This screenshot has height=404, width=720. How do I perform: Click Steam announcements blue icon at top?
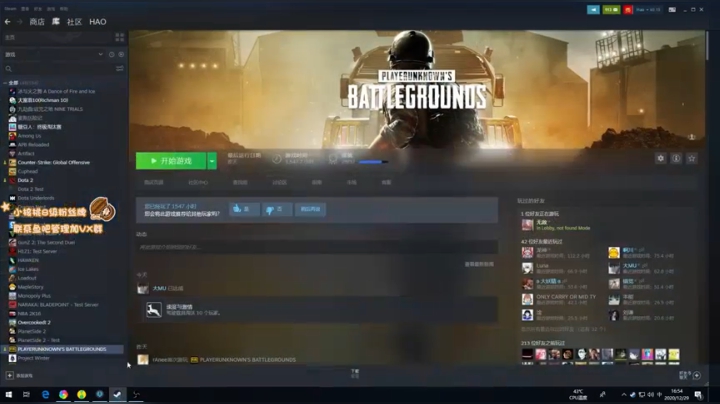593,10
